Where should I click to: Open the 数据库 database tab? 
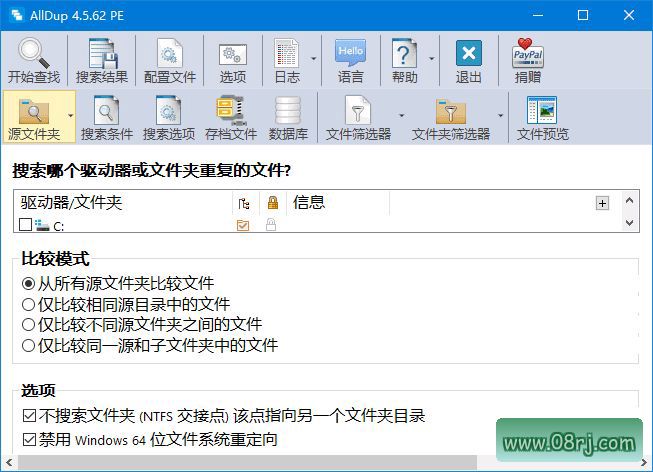pos(288,117)
